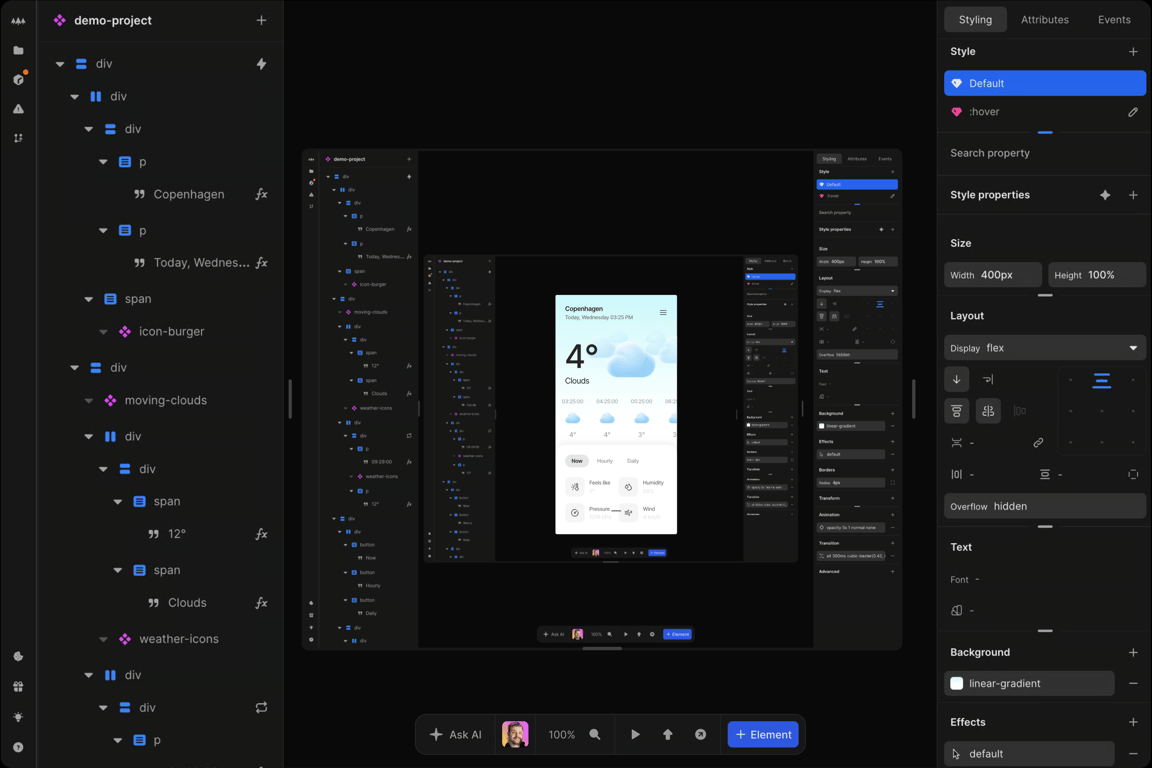
Task: Click the Ask AI button
Action: click(x=455, y=734)
